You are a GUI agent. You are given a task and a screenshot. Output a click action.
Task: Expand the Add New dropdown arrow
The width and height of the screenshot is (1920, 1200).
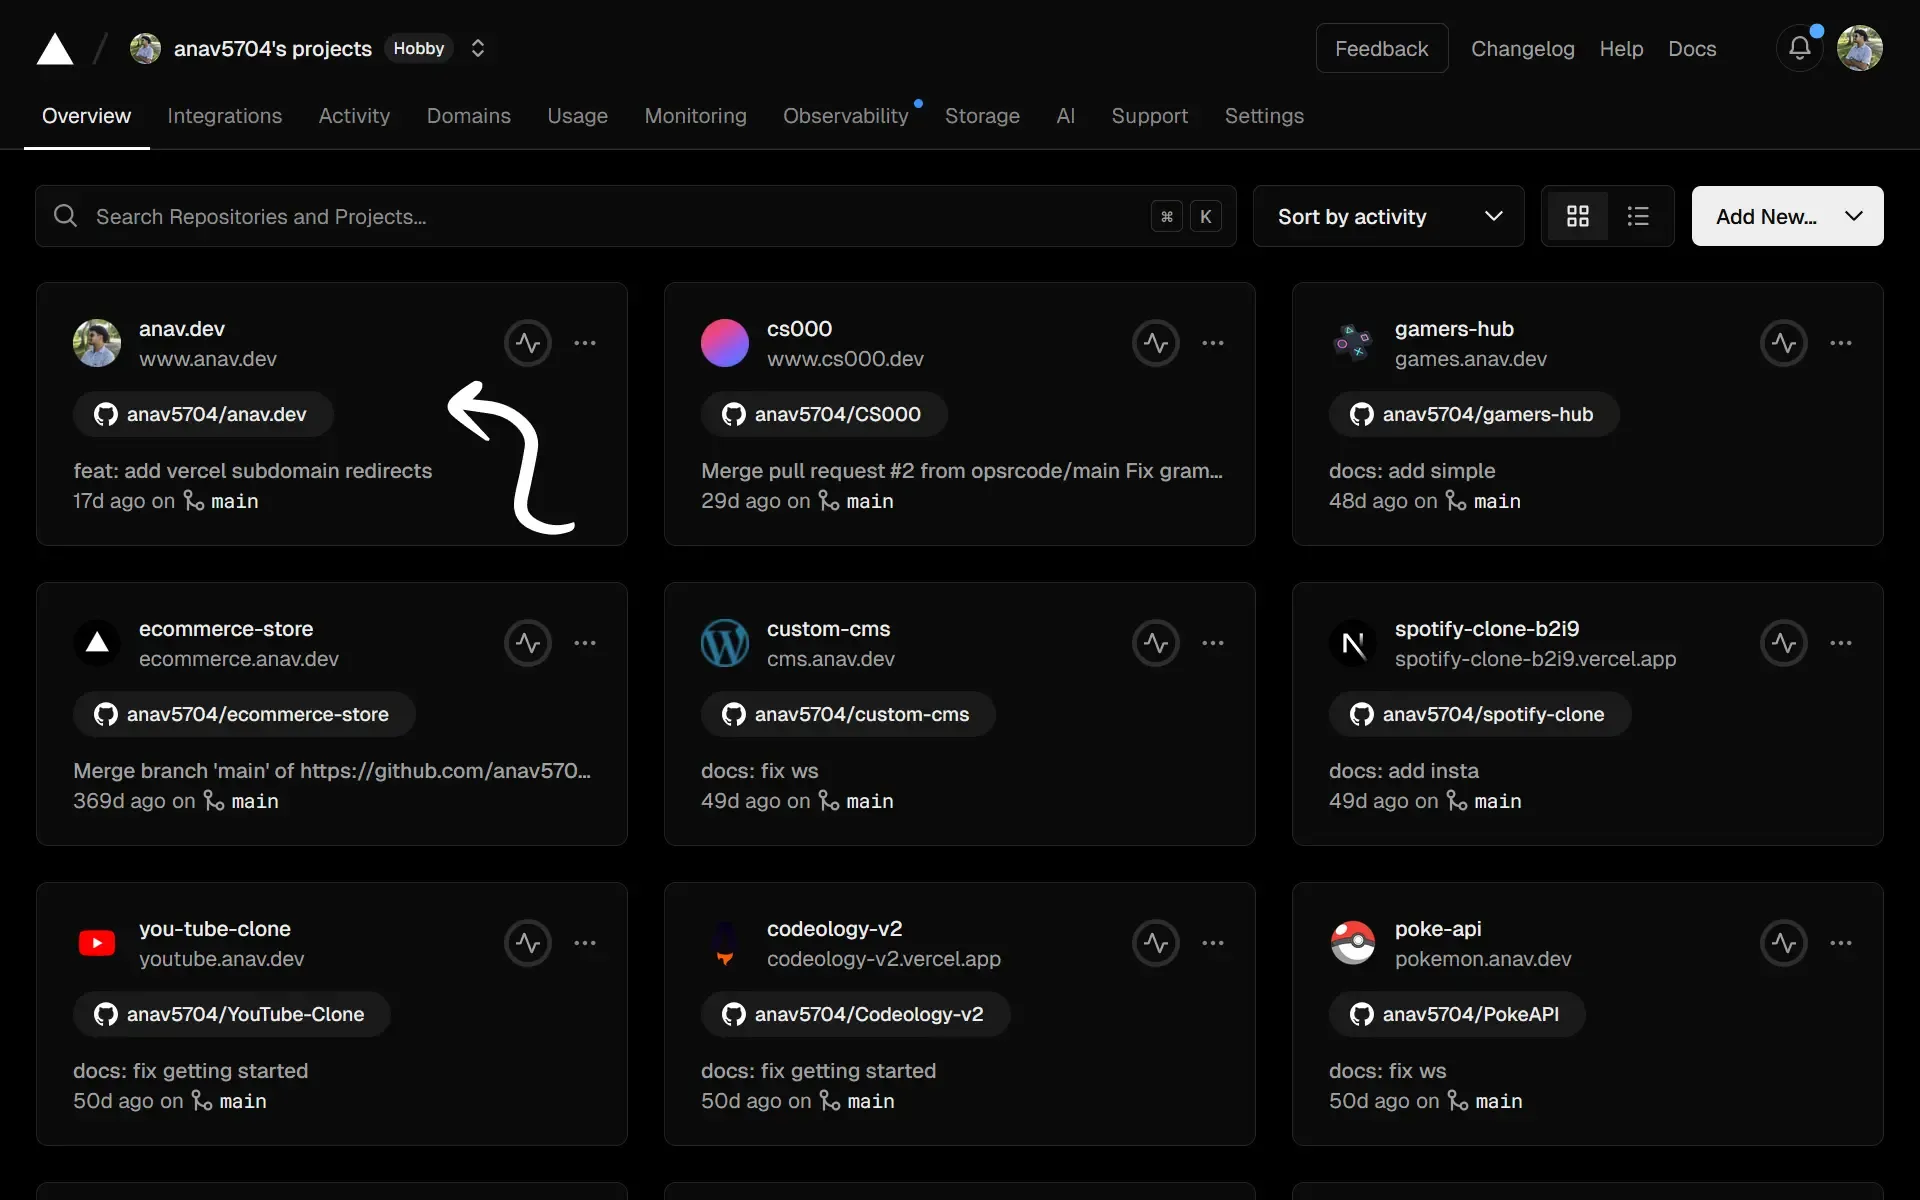coord(1853,216)
